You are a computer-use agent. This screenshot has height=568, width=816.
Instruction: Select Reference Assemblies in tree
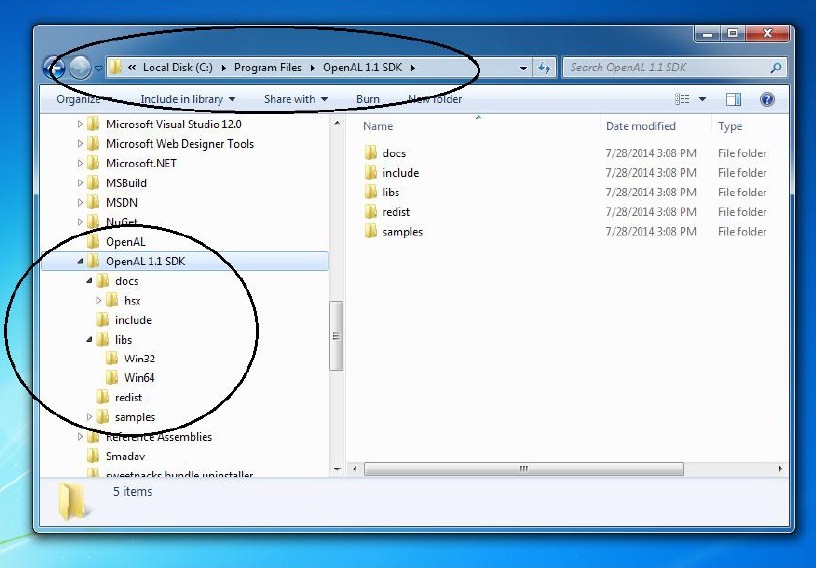point(159,437)
